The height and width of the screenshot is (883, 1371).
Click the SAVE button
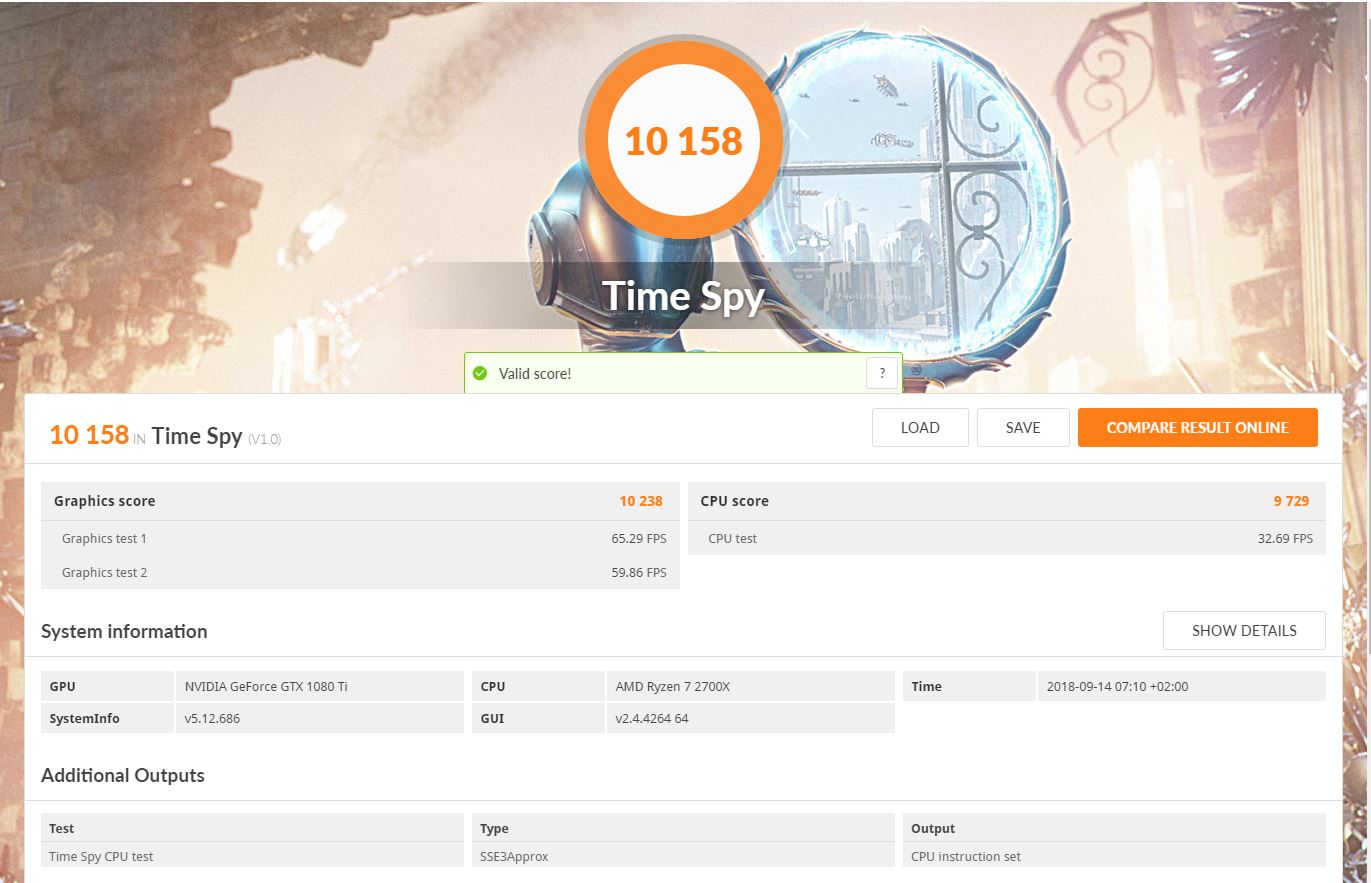point(1023,428)
